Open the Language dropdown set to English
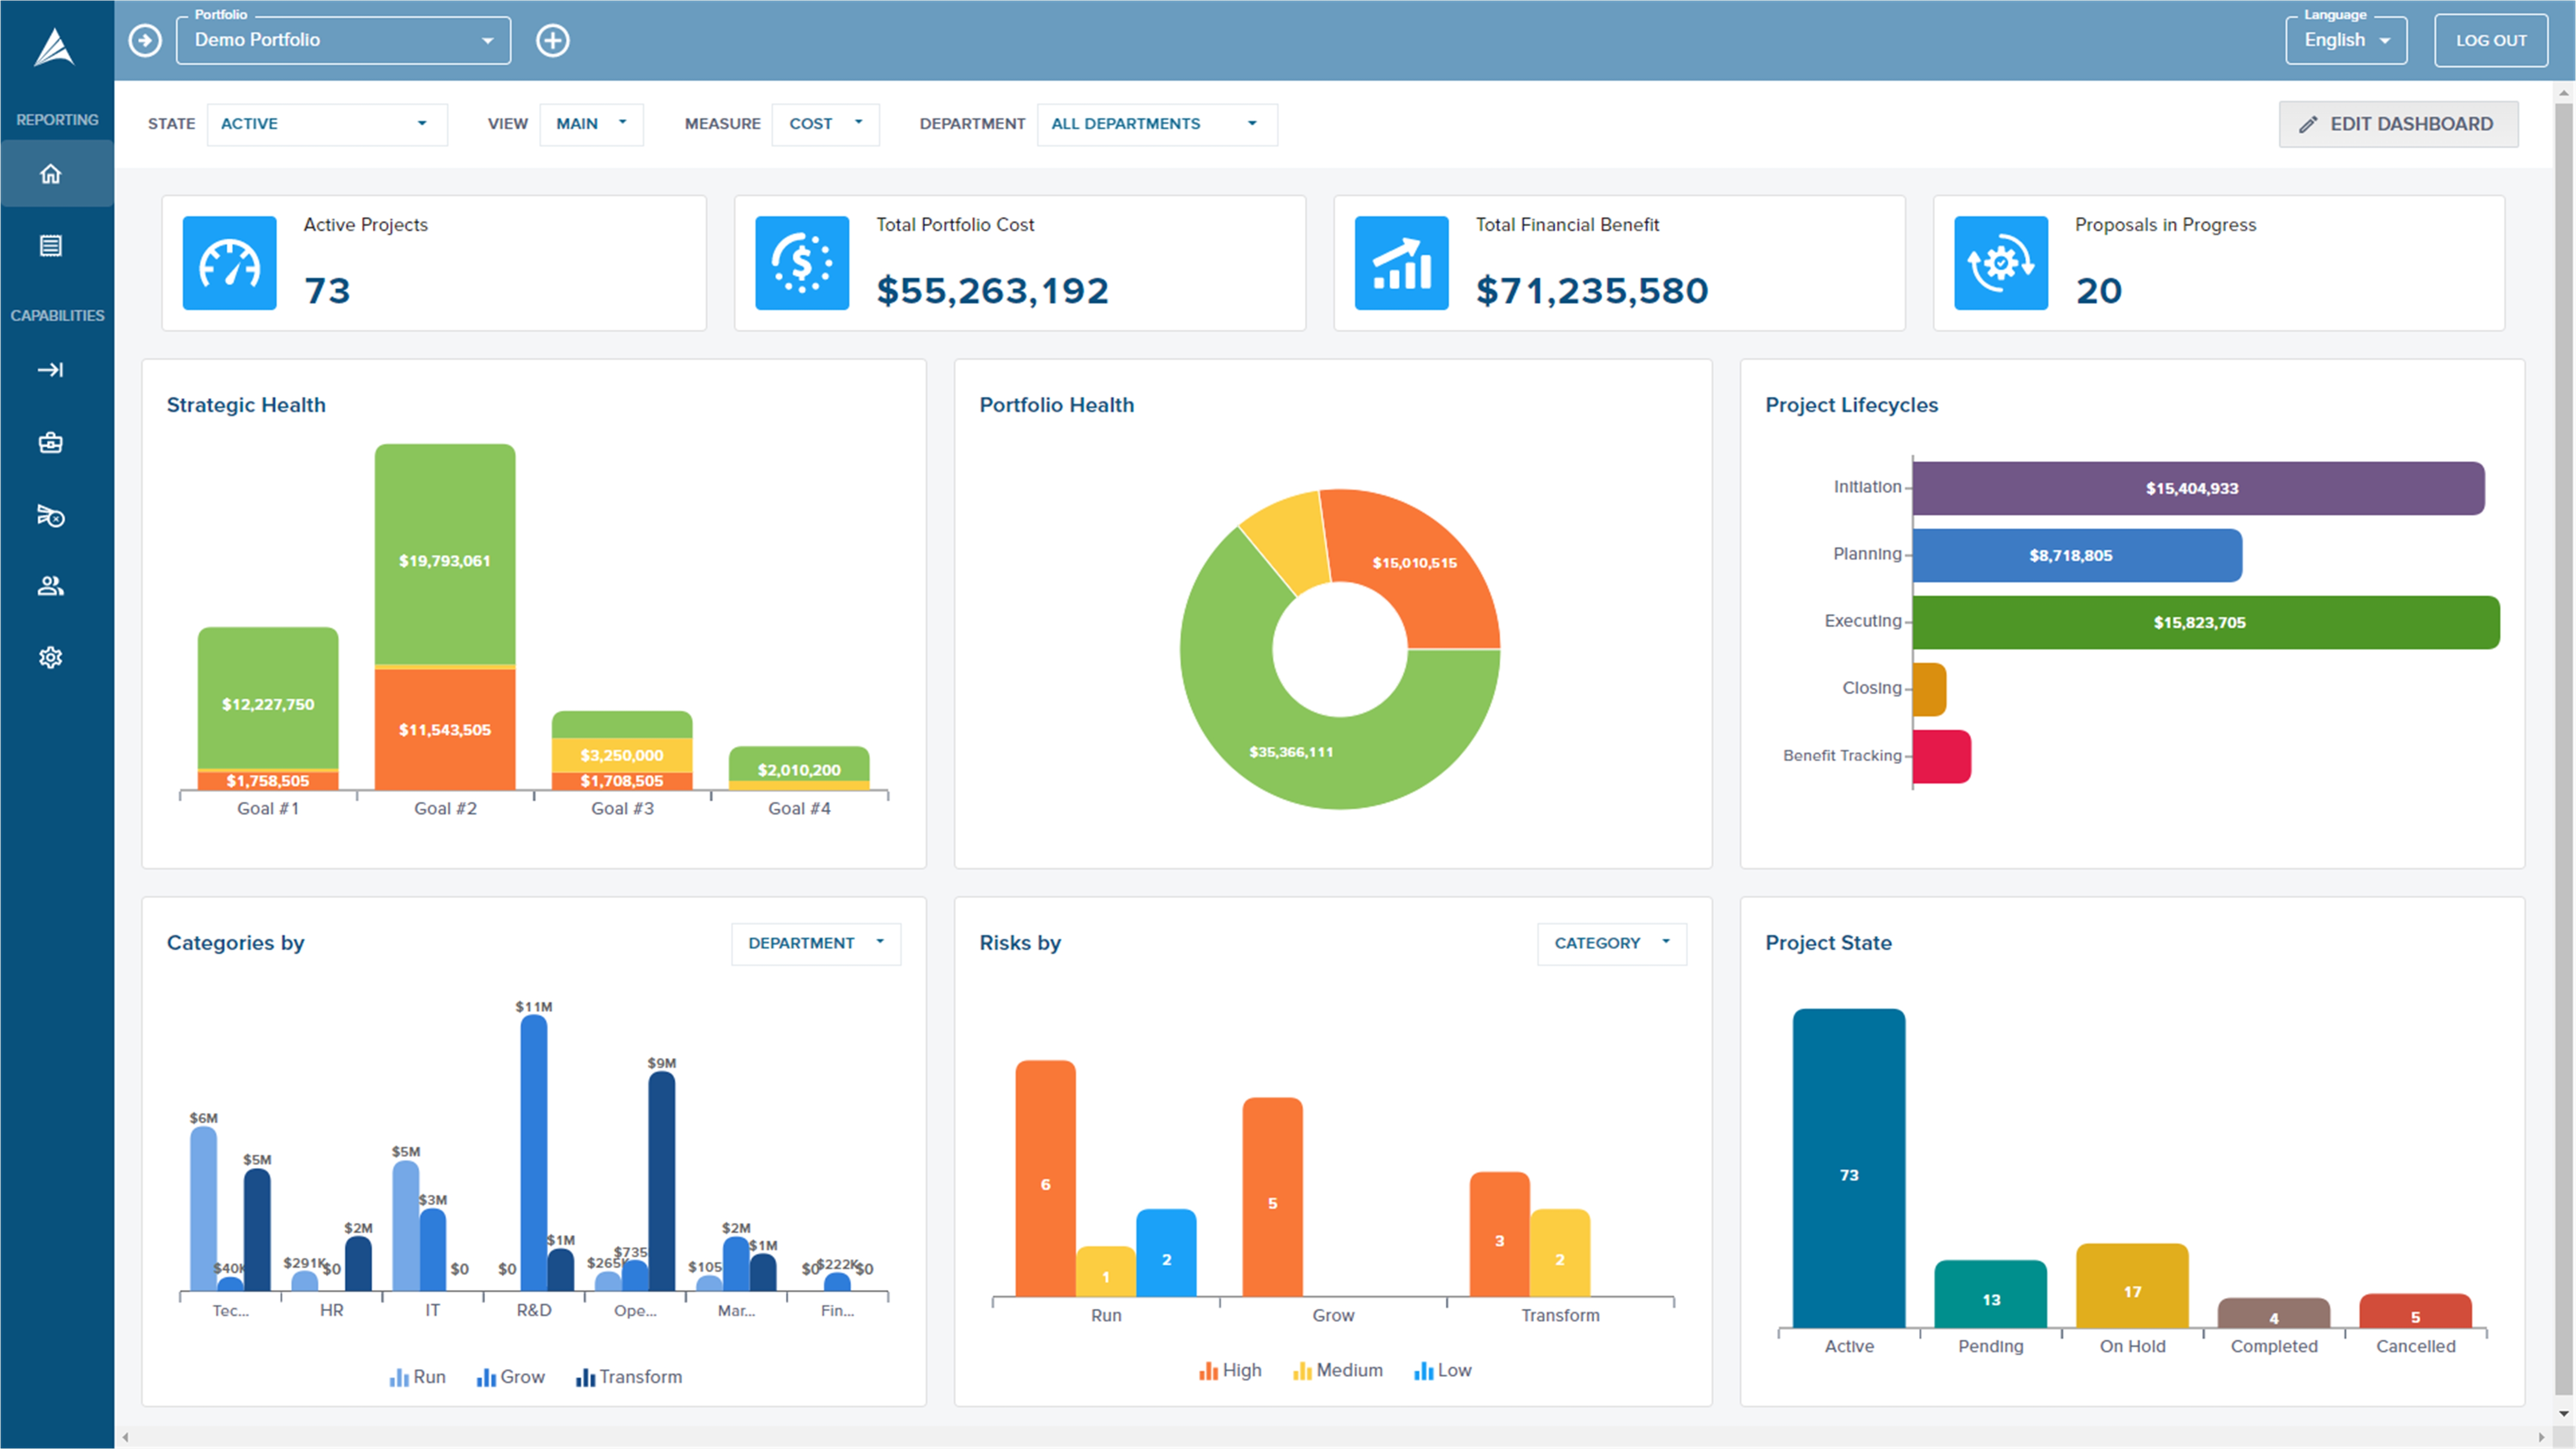2576x1449 pixels. tap(2345, 40)
